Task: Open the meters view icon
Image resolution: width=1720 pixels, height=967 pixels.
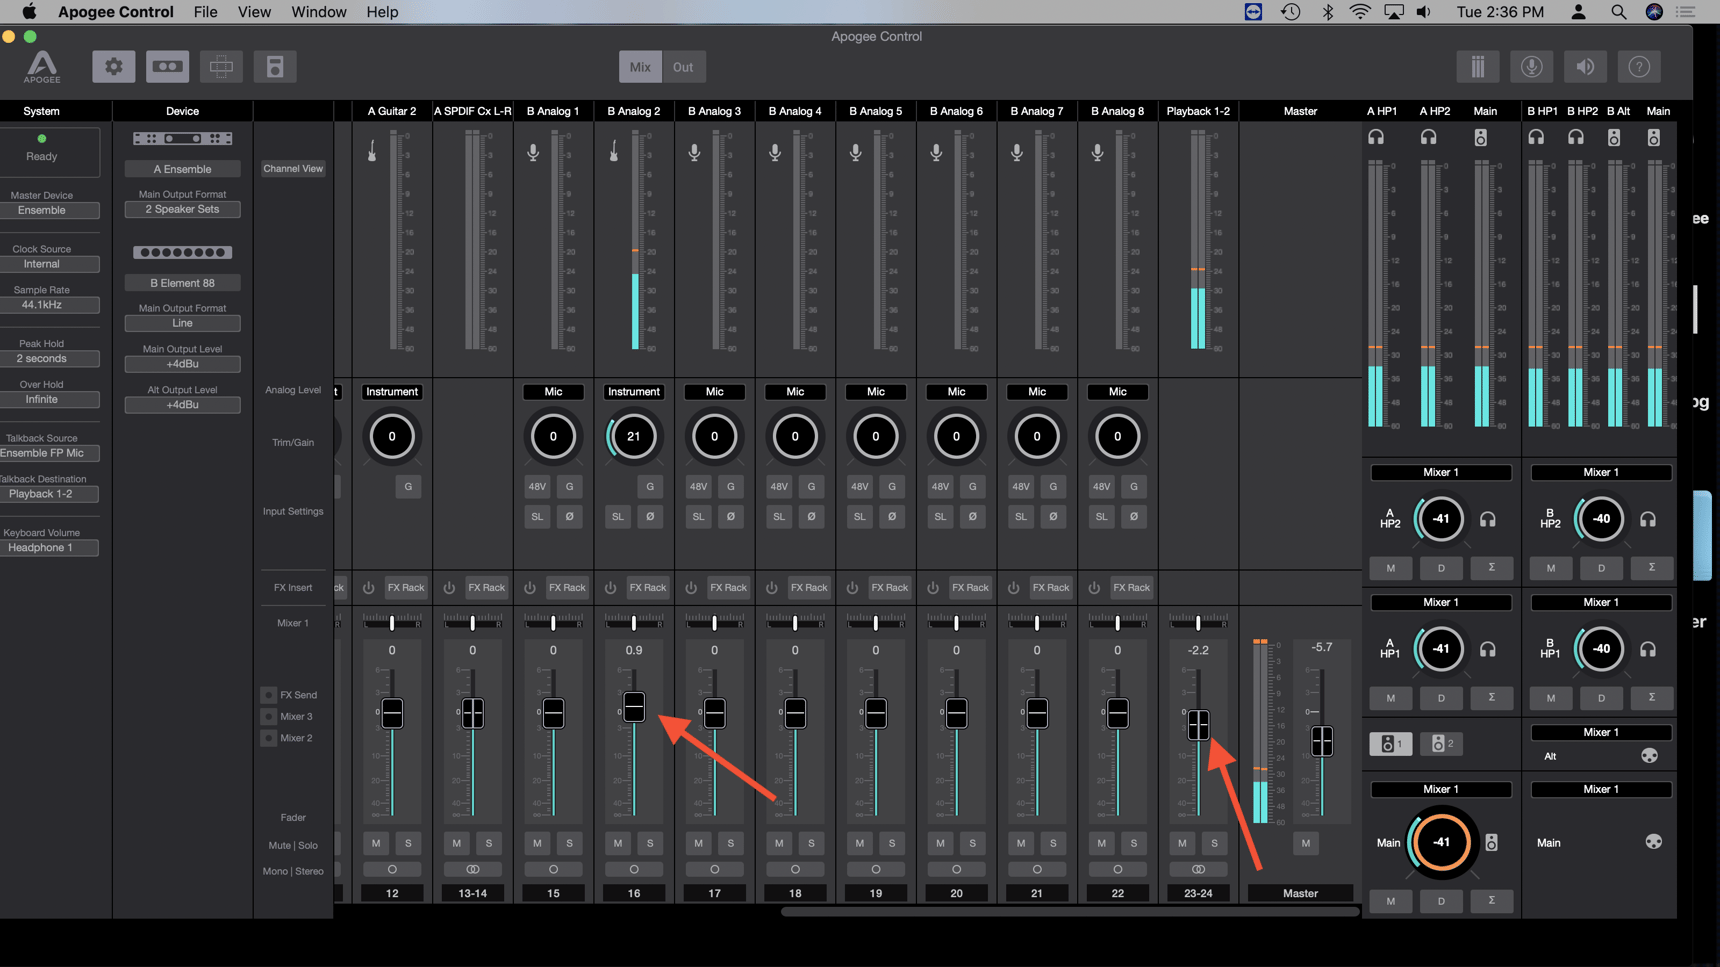Action: point(1478,66)
